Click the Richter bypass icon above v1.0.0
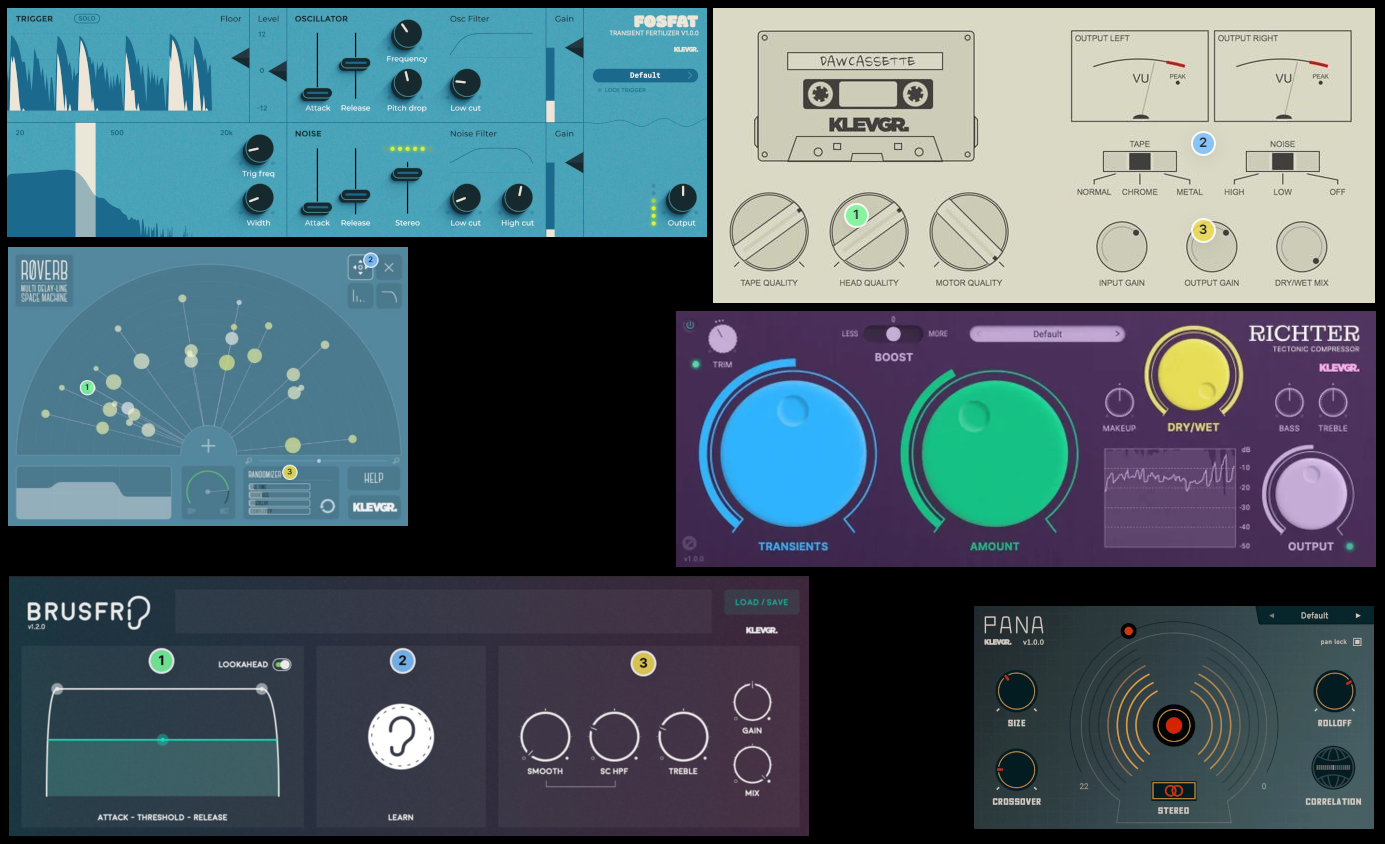The image size is (1385, 844). point(689,543)
